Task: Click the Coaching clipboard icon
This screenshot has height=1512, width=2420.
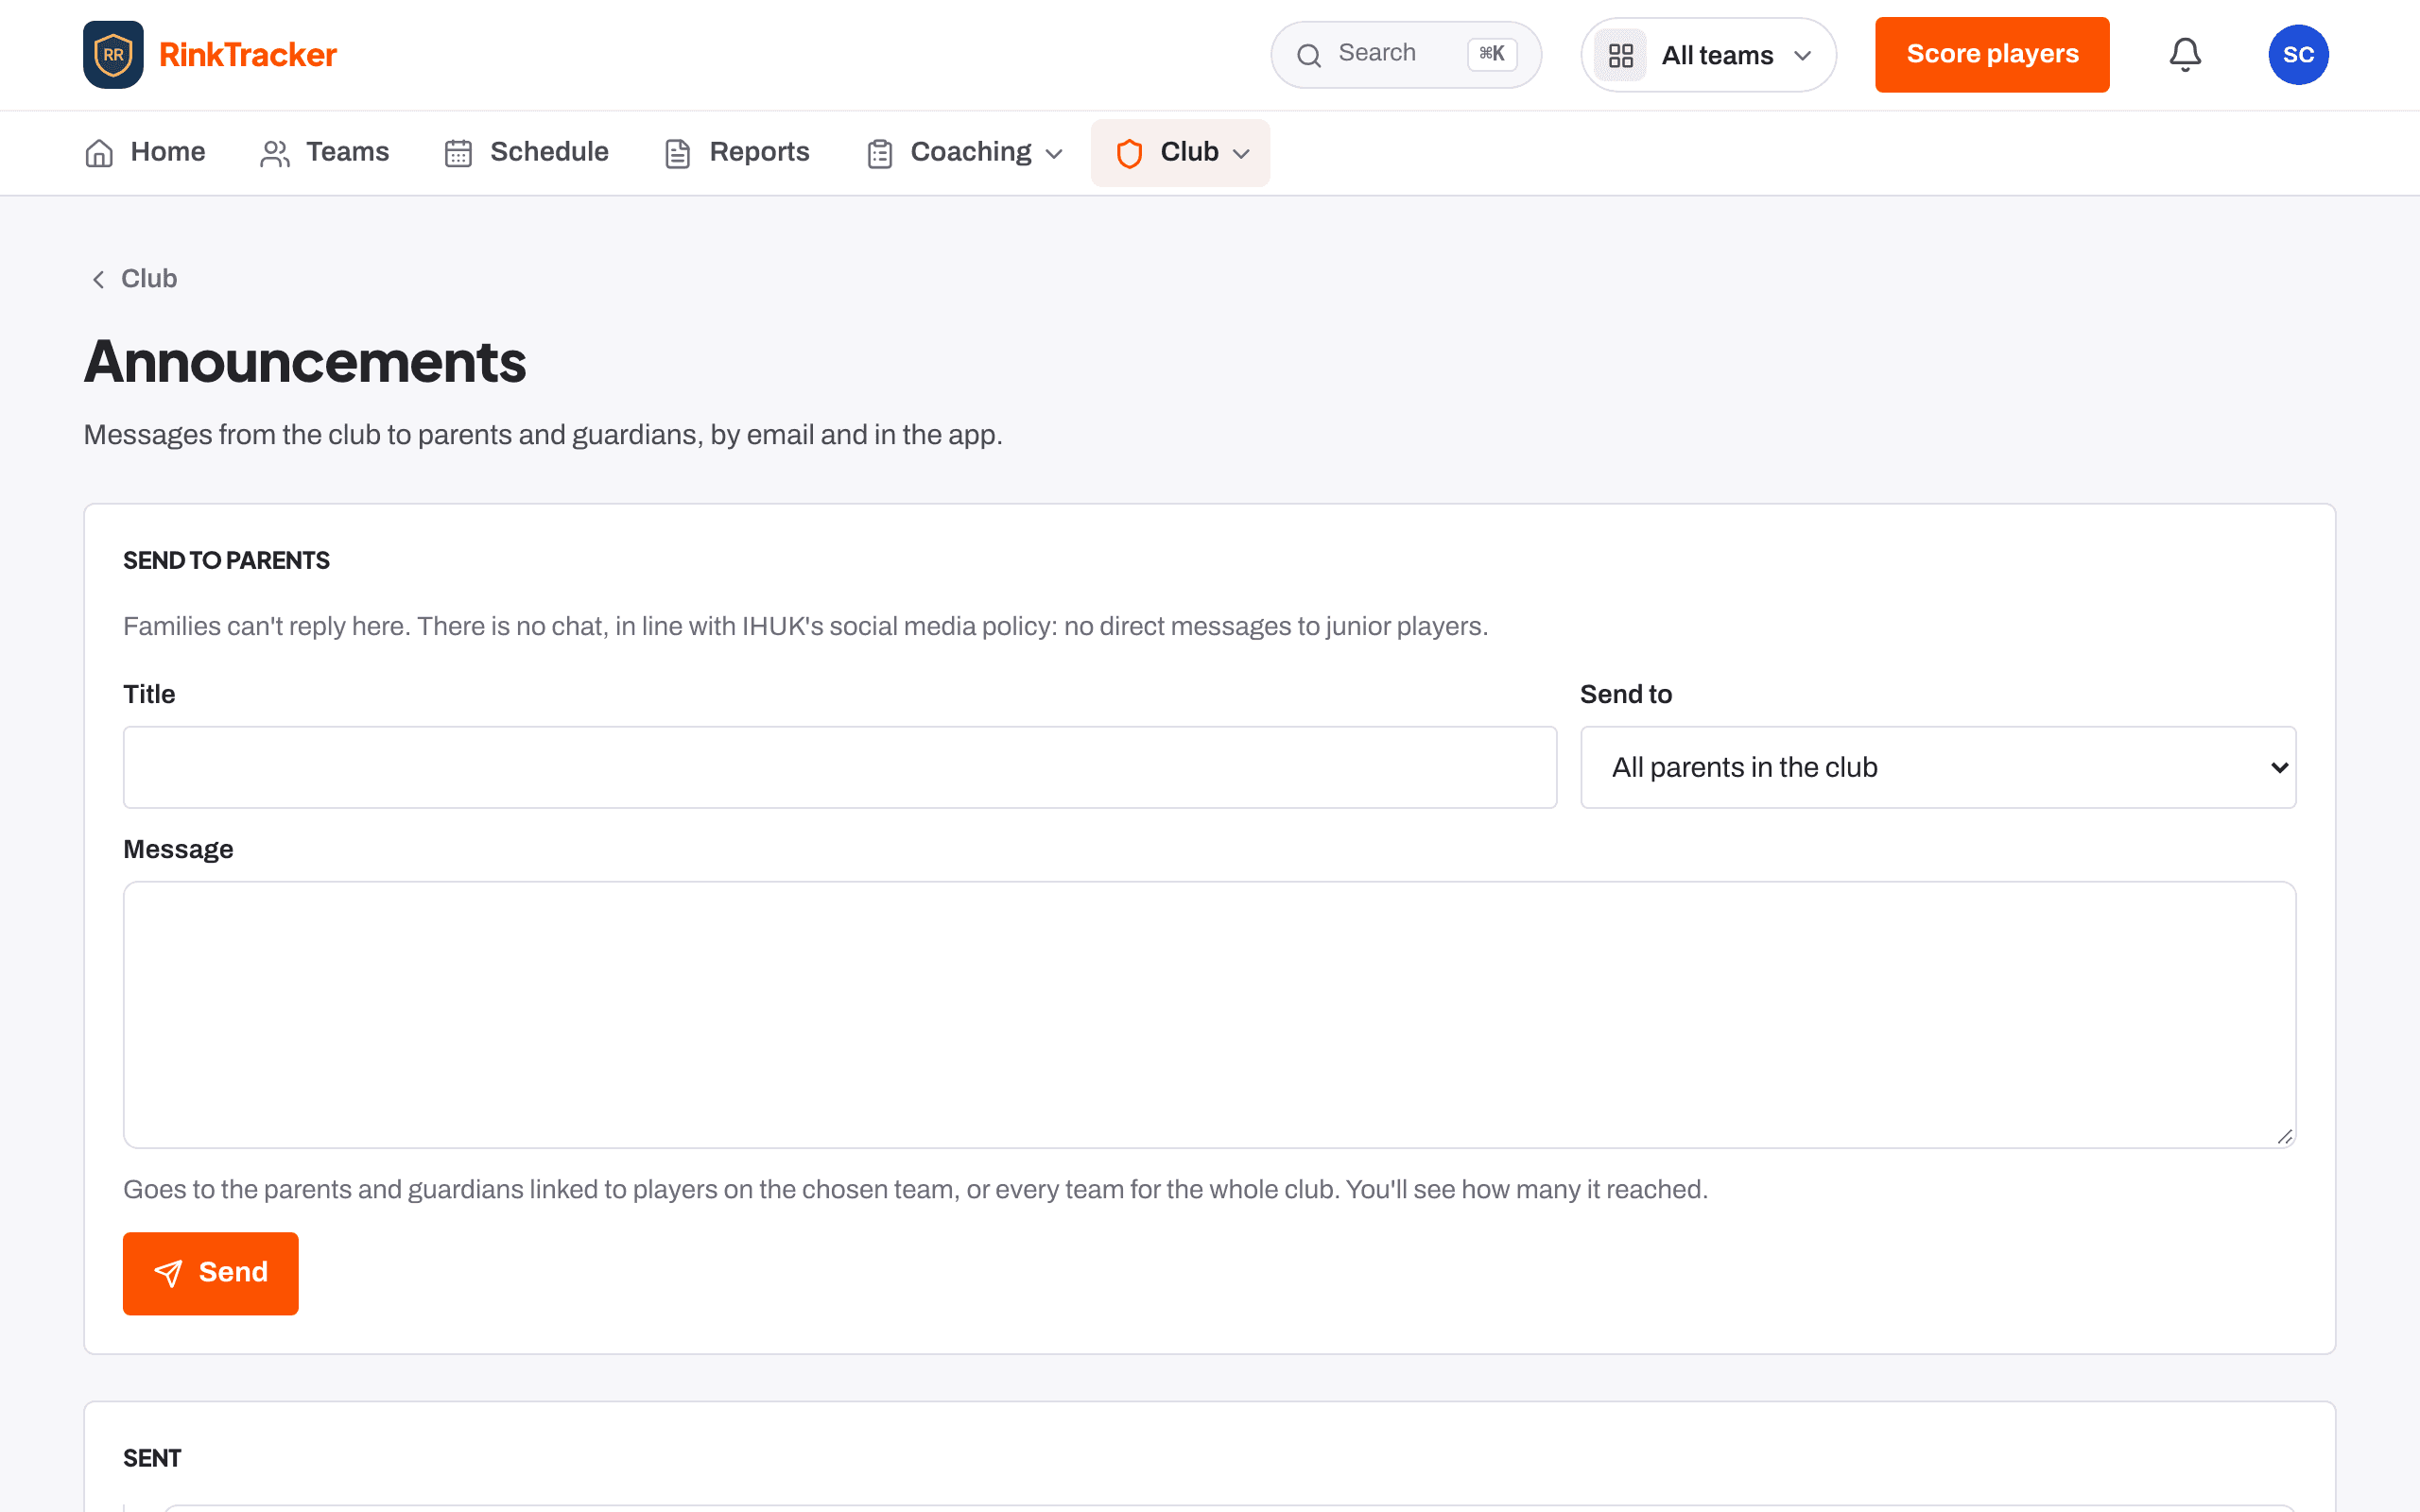Action: (x=880, y=153)
